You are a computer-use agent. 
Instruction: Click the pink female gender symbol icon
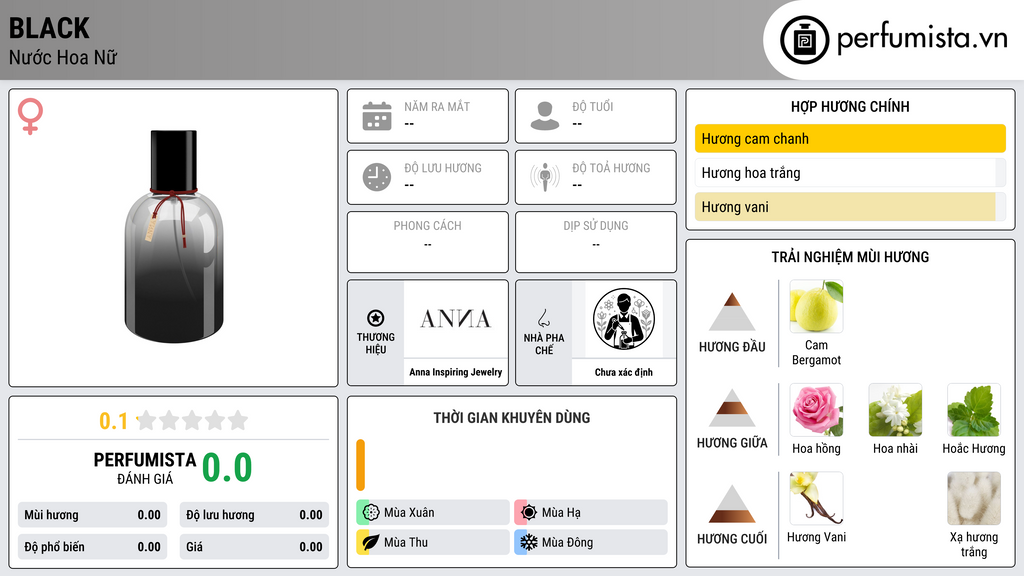(30, 116)
